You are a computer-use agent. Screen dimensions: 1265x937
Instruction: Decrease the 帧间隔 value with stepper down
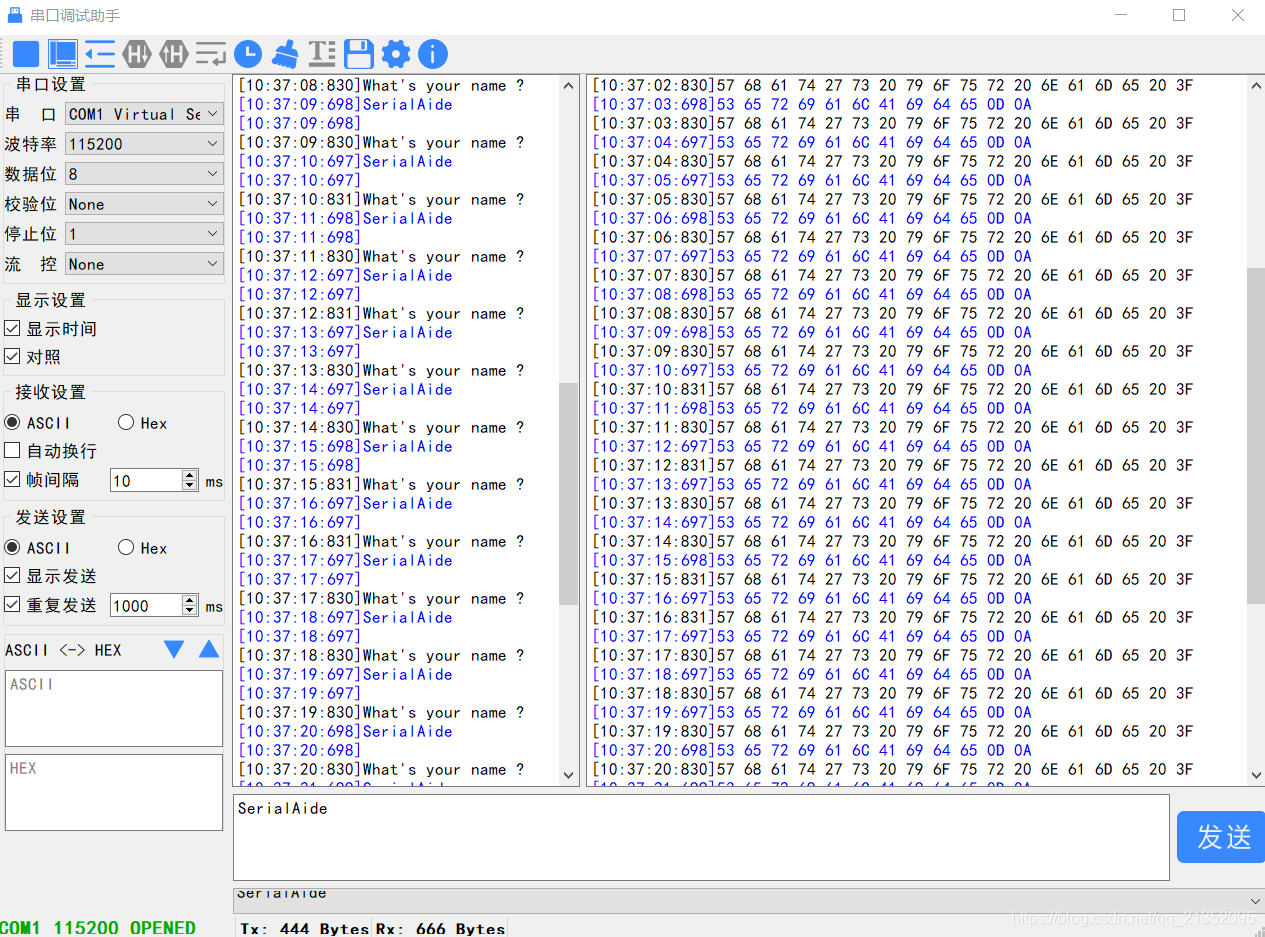[x=190, y=486]
